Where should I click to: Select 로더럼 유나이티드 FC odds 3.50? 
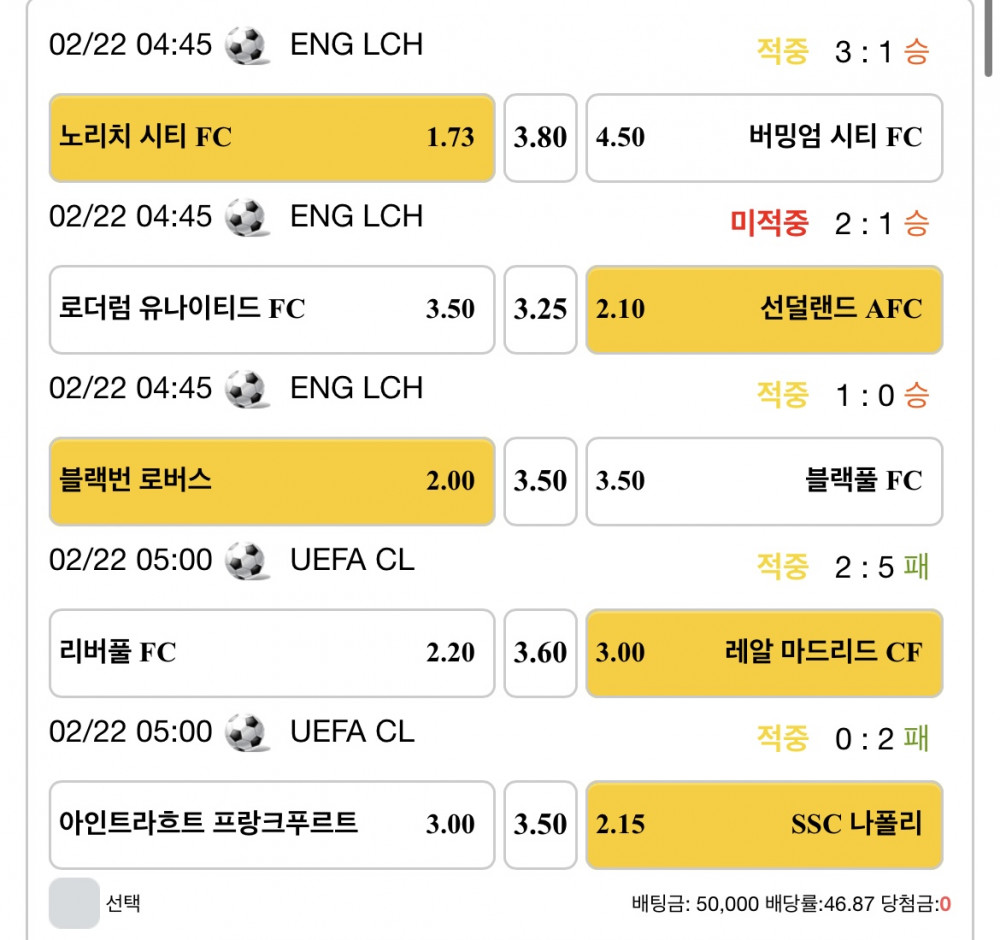click(x=272, y=310)
